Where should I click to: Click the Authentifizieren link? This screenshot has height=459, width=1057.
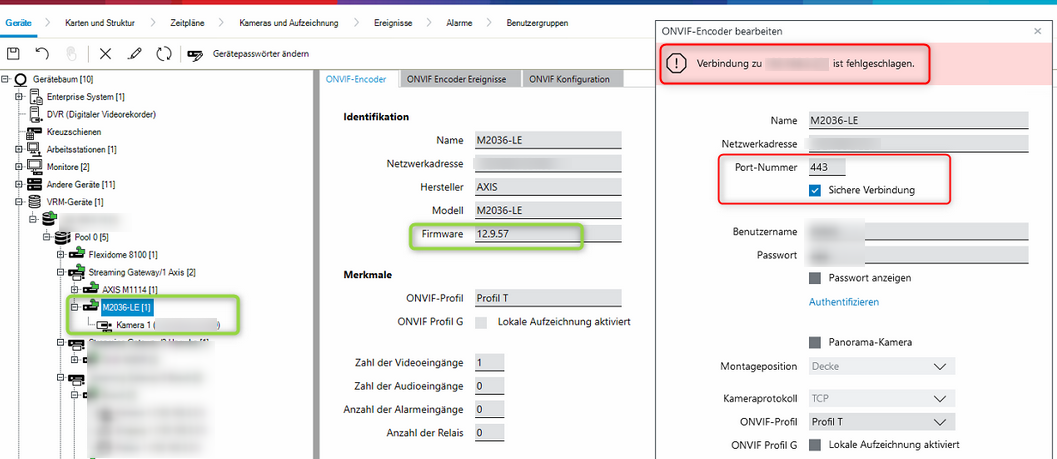(x=844, y=302)
